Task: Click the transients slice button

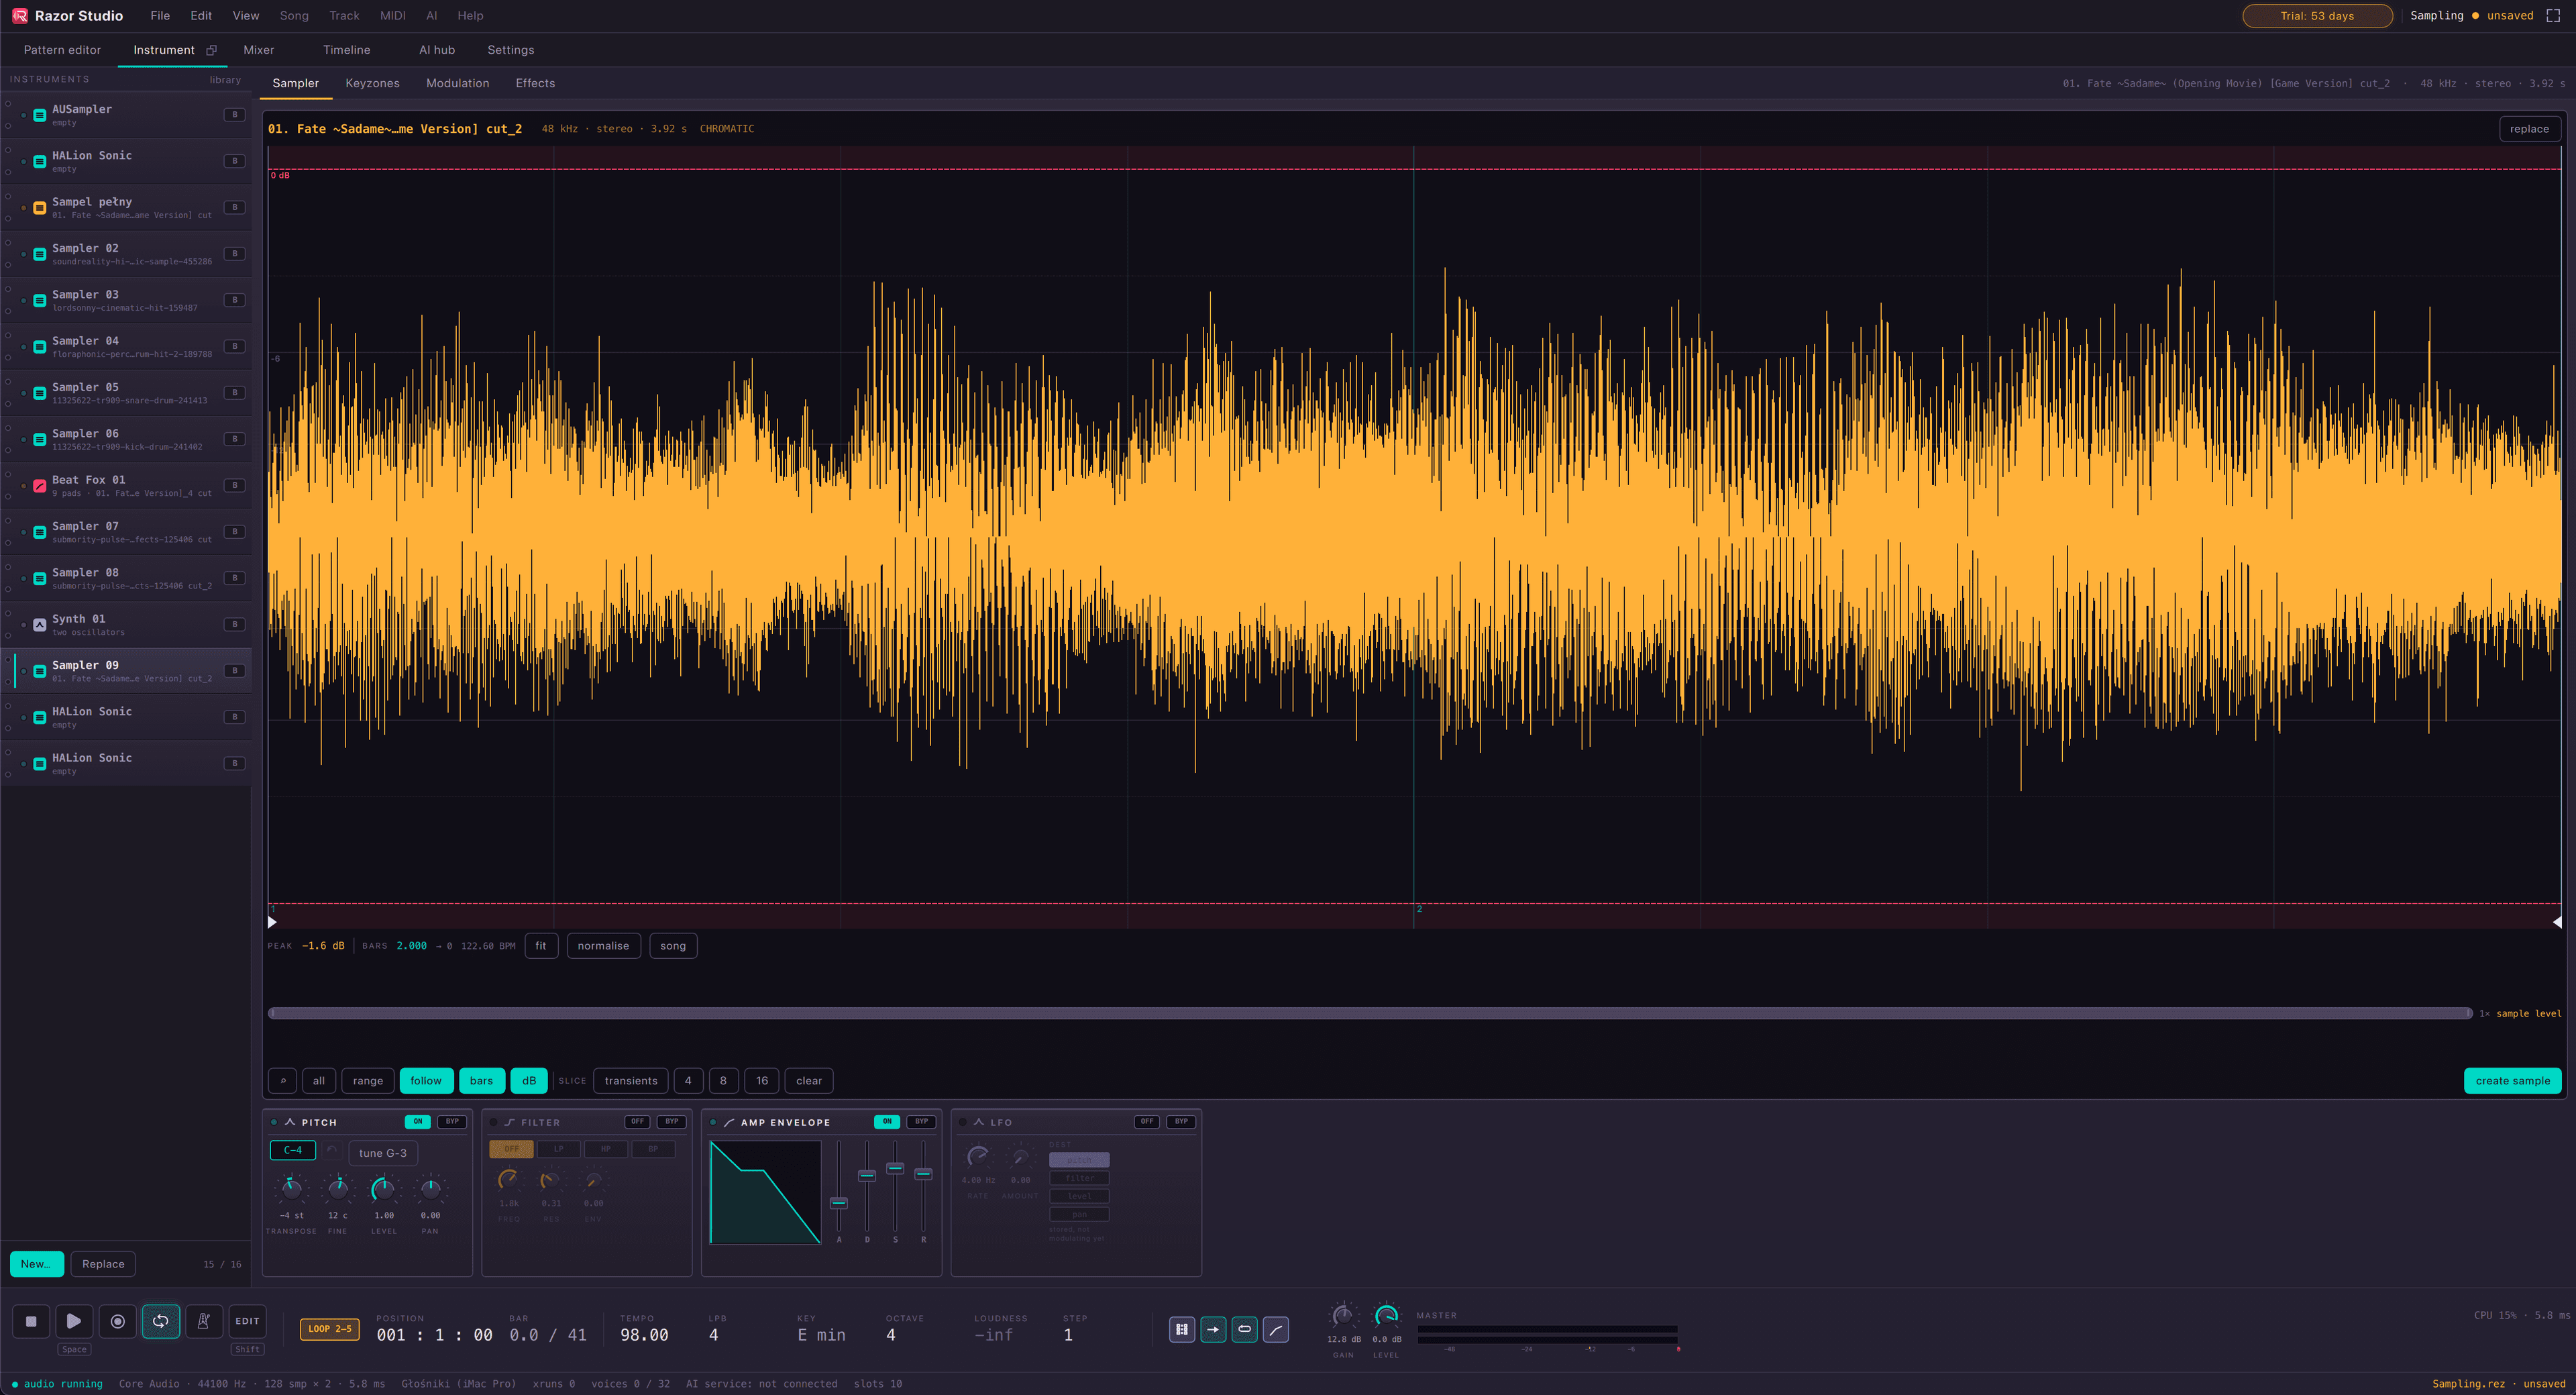Action: point(631,1080)
